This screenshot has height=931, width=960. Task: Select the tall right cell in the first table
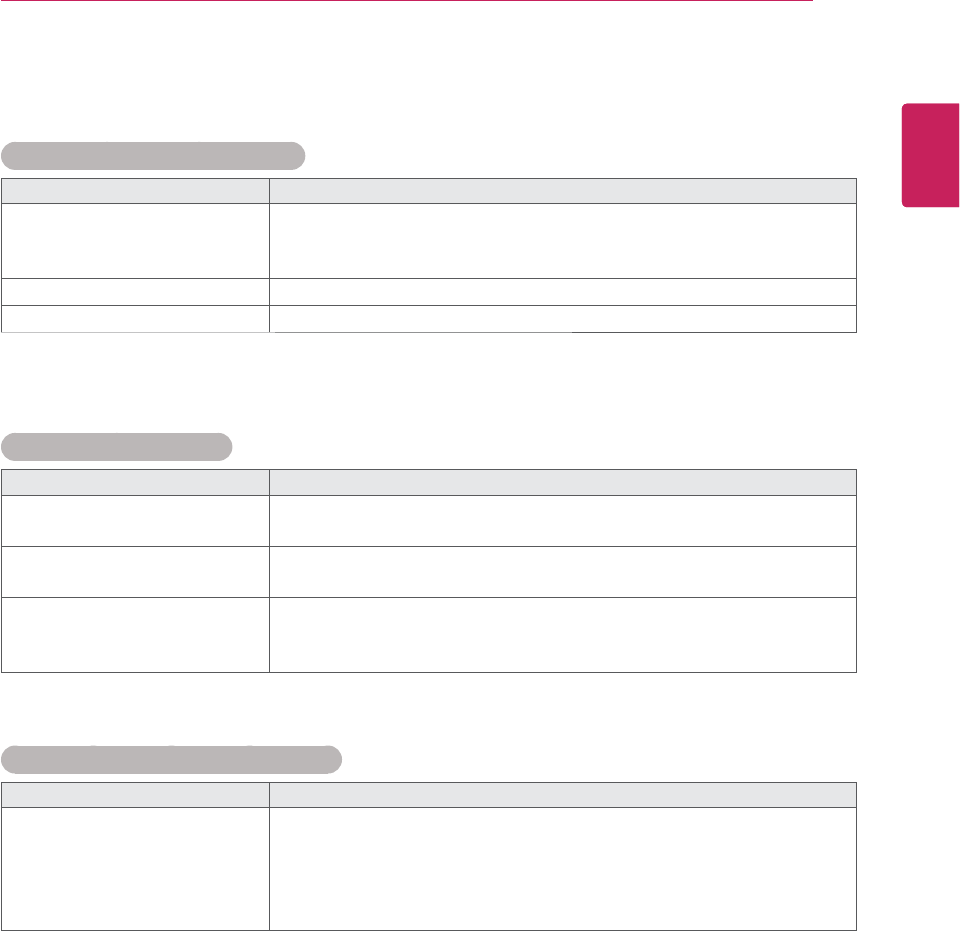coord(563,241)
